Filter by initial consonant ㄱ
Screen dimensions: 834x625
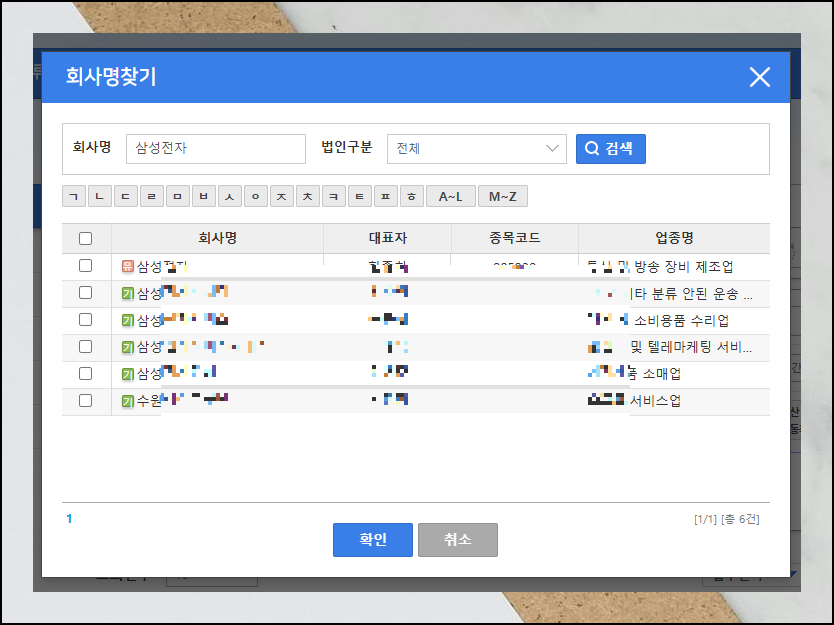[x=74, y=196]
